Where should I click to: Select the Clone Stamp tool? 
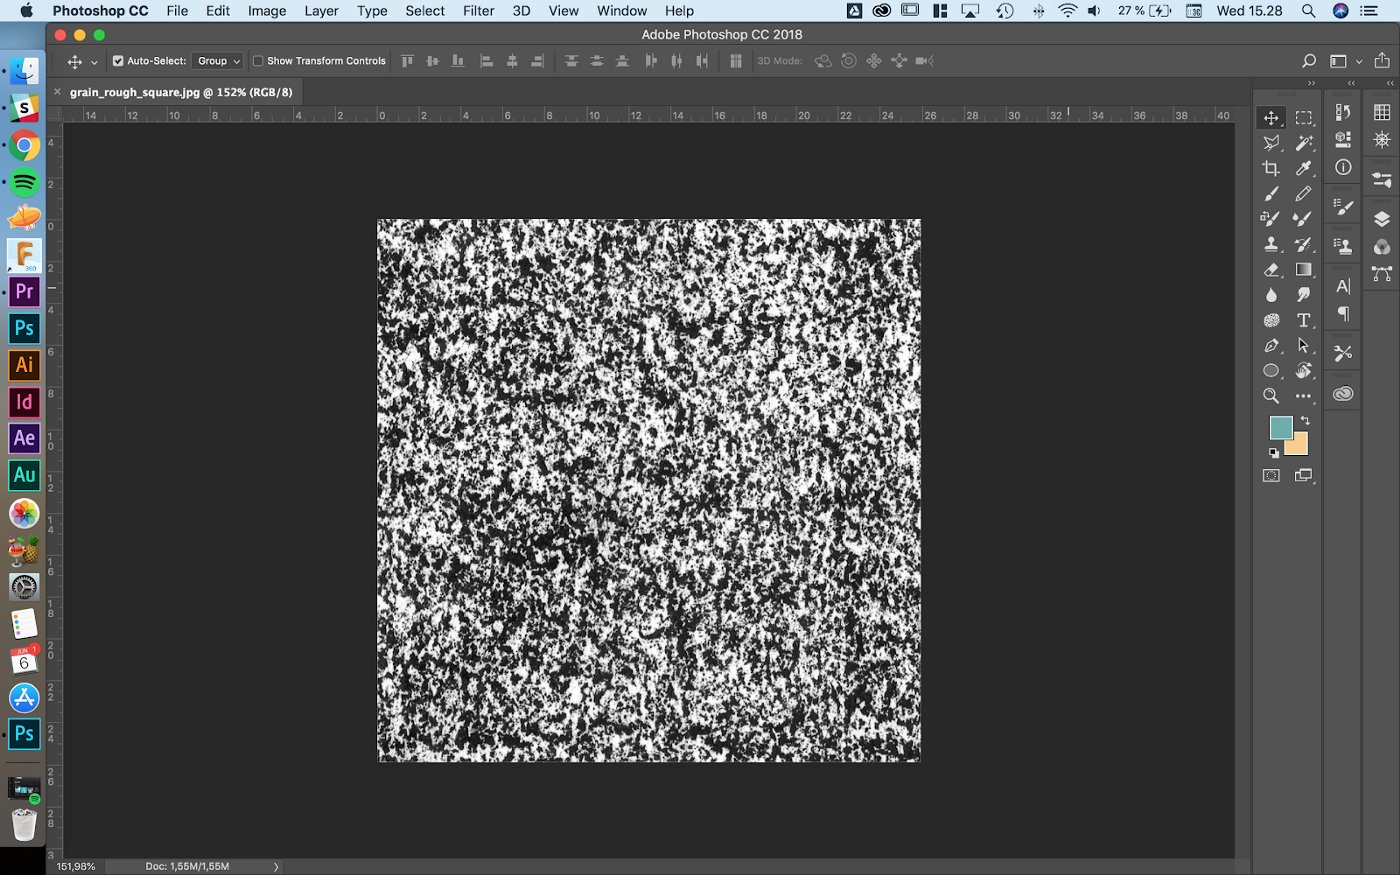tap(1271, 245)
